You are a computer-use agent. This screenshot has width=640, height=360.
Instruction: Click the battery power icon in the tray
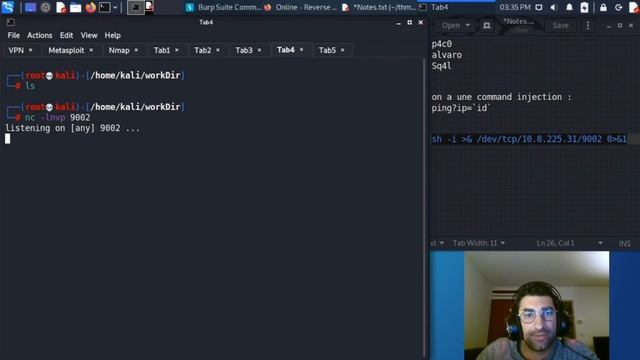pyautogui.click(x=584, y=7)
